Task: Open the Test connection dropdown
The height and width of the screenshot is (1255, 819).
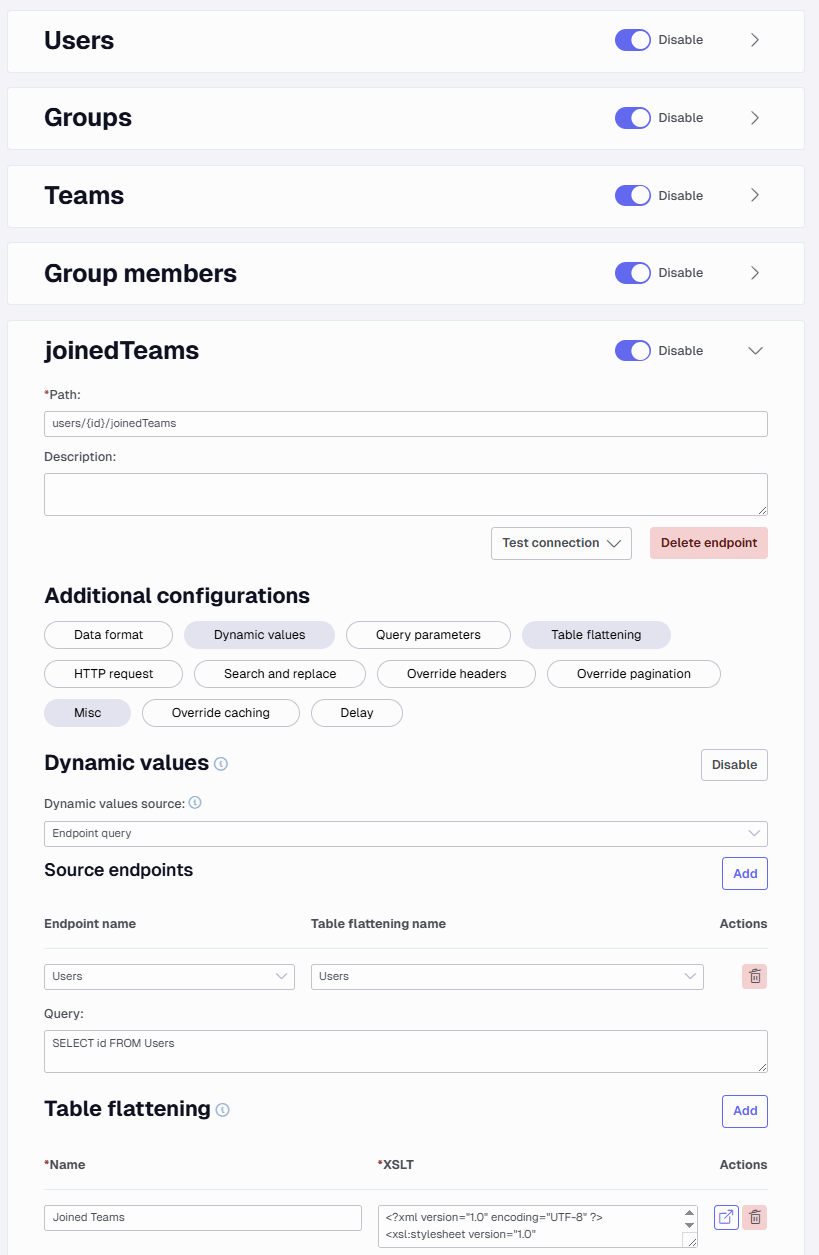Action: [561, 543]
